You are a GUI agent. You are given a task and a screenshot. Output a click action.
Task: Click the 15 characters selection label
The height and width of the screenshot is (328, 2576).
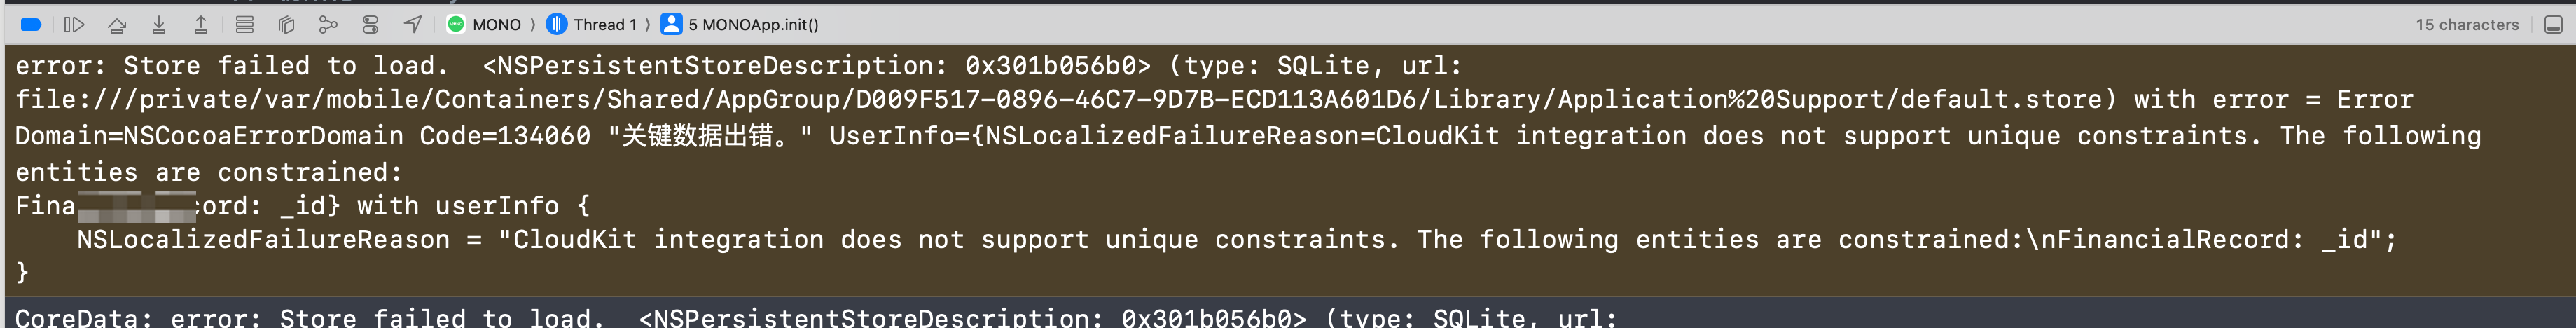click(x=2466, y=25)
